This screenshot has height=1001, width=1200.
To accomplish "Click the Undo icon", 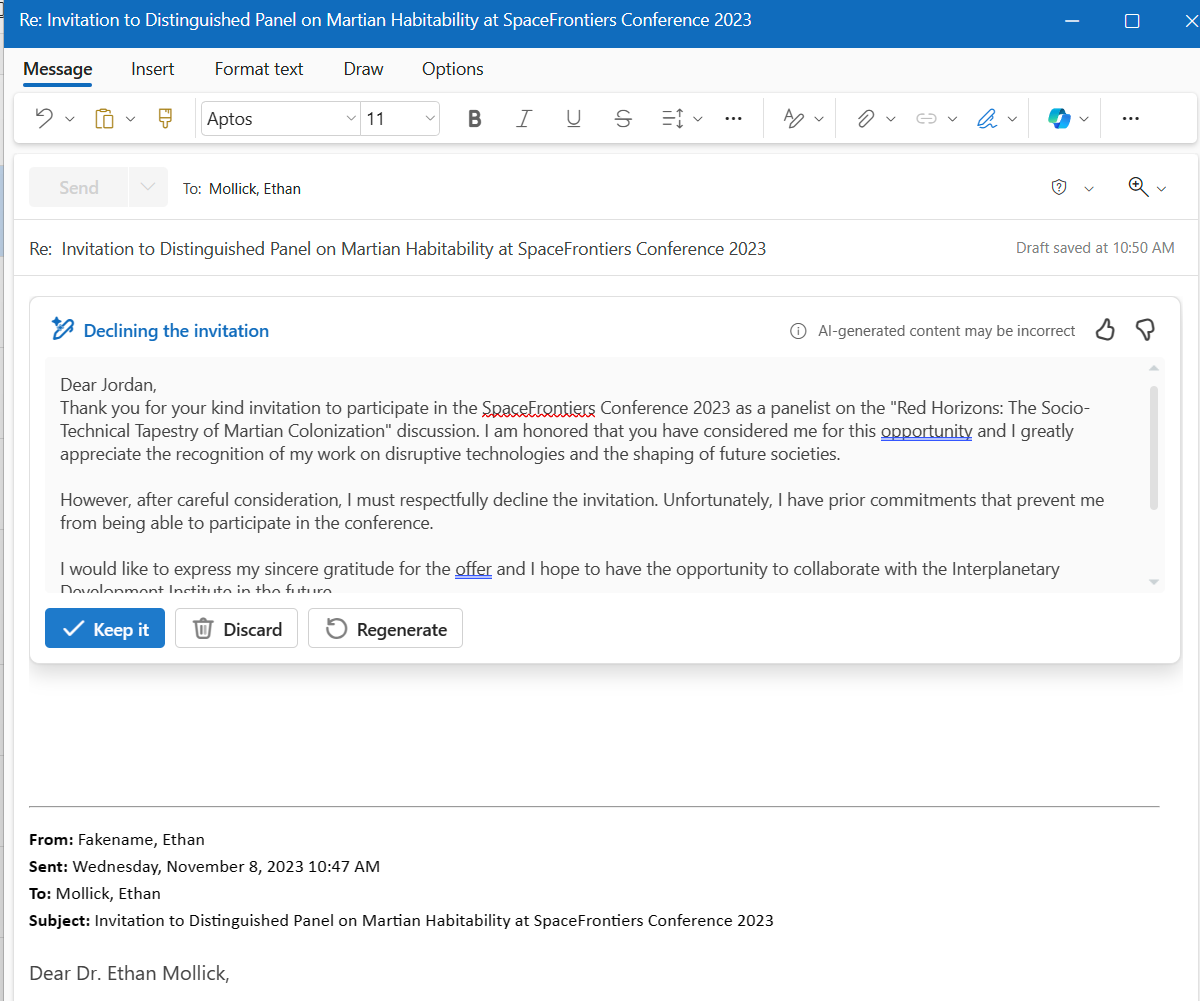I will pyautogui.click(x=44, y=119).
